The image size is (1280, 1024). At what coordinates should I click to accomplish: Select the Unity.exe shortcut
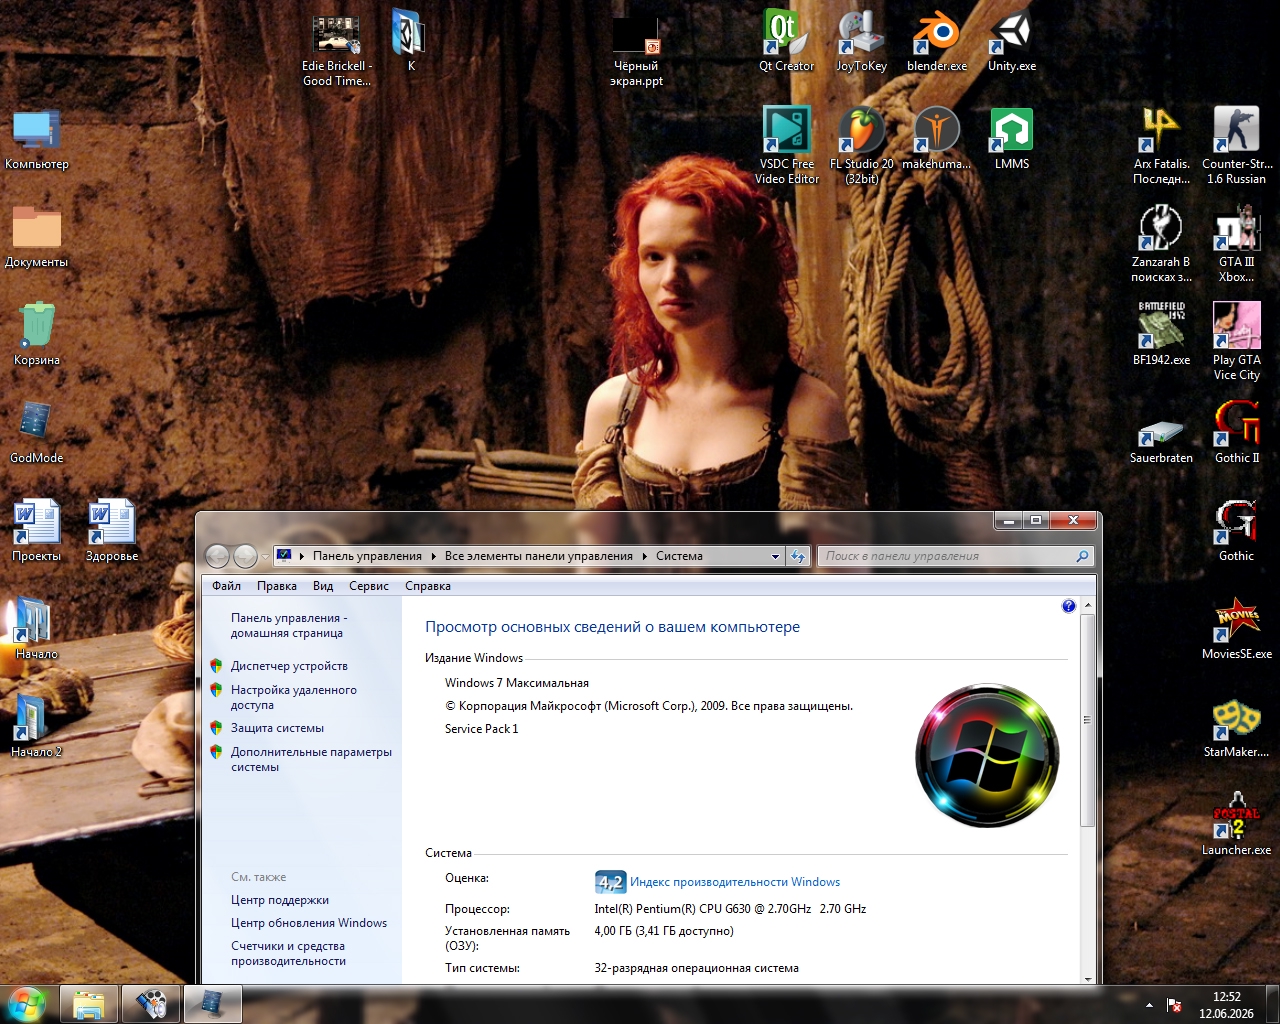[x=1012, y=40]
